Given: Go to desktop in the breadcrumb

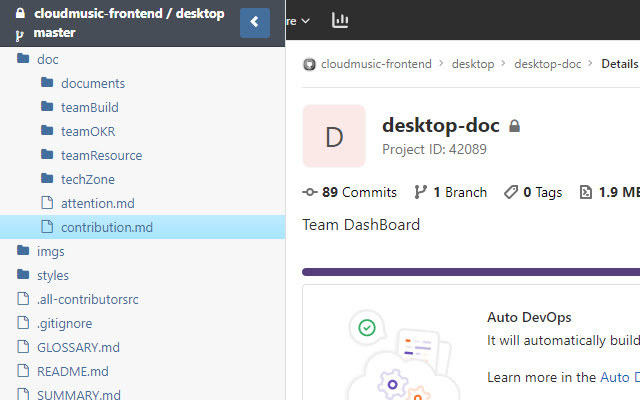Looking at the screenshot, I should pos(472,64).
